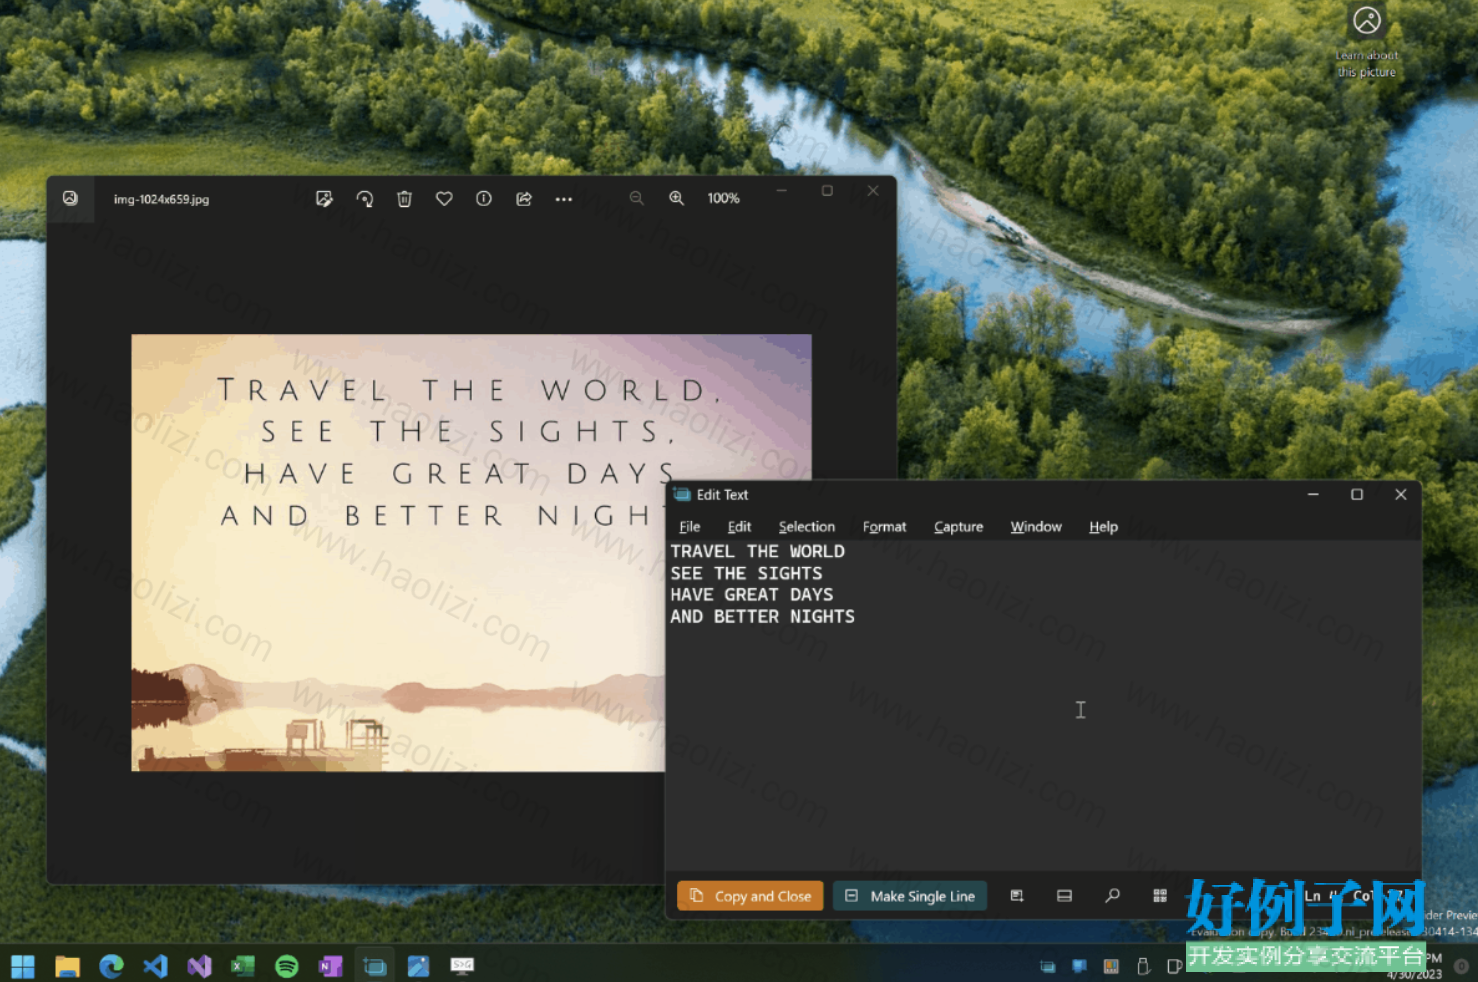1478x982 pixels.
Task: Click the Edit Text window title icon
Action: pyautogui.click(x=682, y=494)
